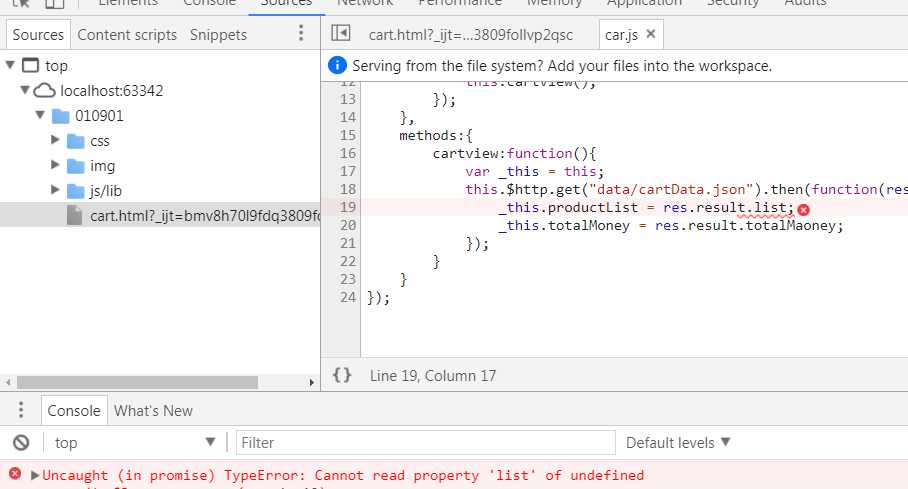Open the console context top dropdown
This screenshot has height=489, width=908.
click(x=134, y=443)
